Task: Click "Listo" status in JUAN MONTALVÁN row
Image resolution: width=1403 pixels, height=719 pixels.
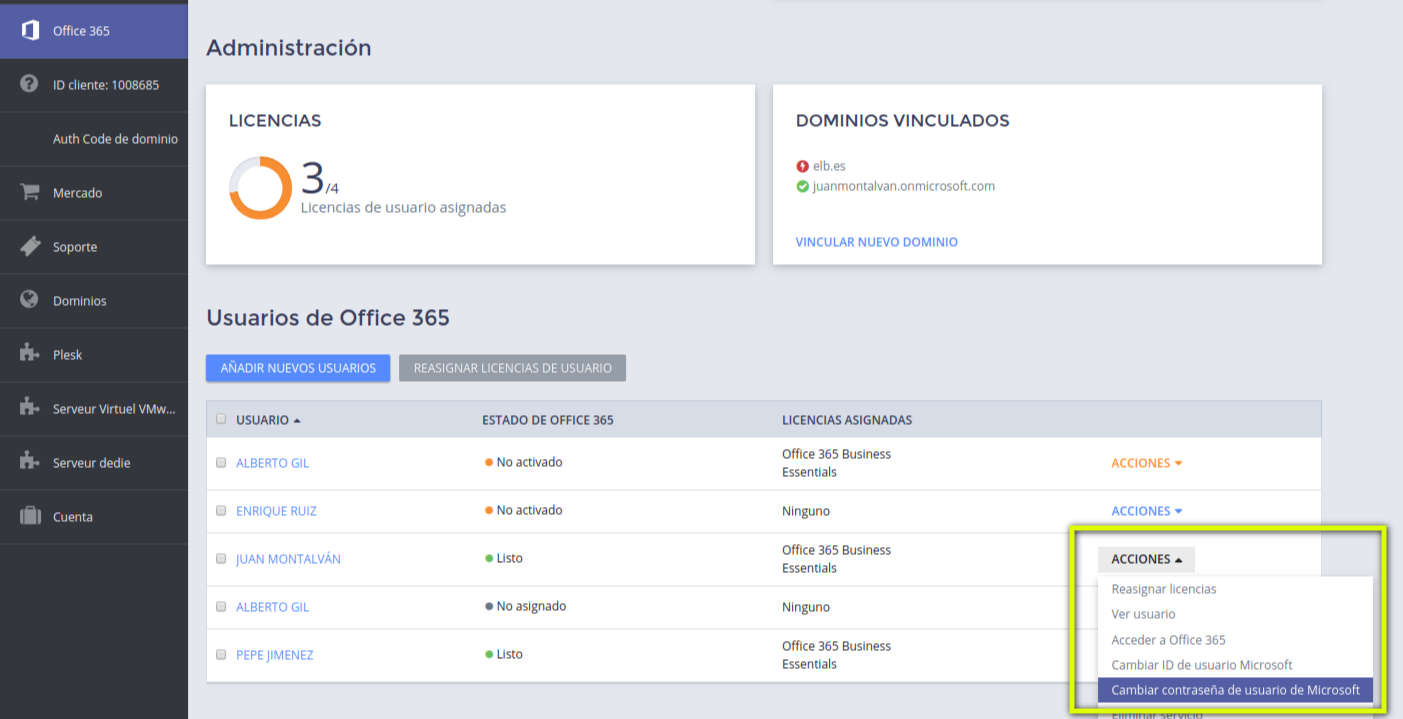Action: coord(510,558)
